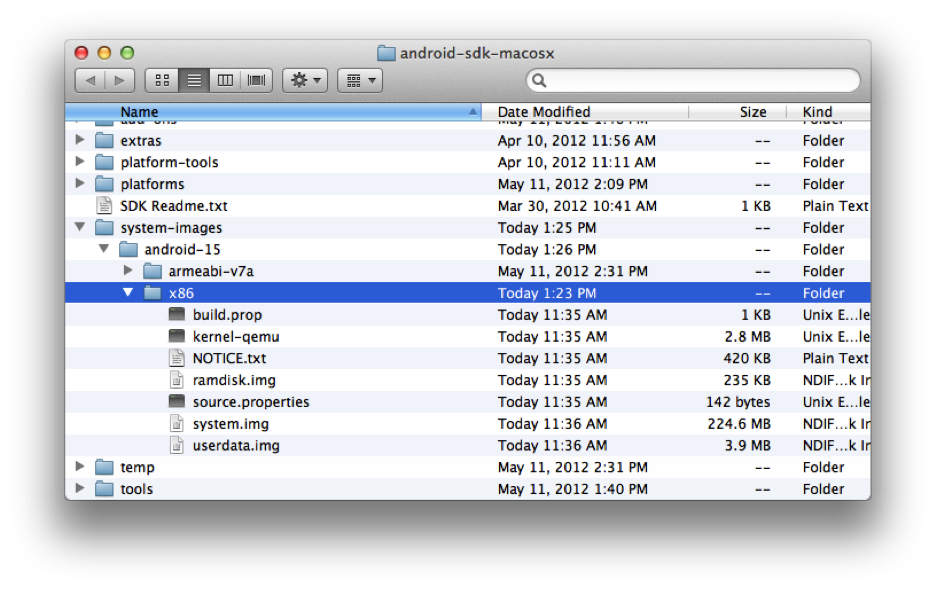Go back to previous folder
Viewport: 936px width, 591px height.
click(x=90, y=80)
